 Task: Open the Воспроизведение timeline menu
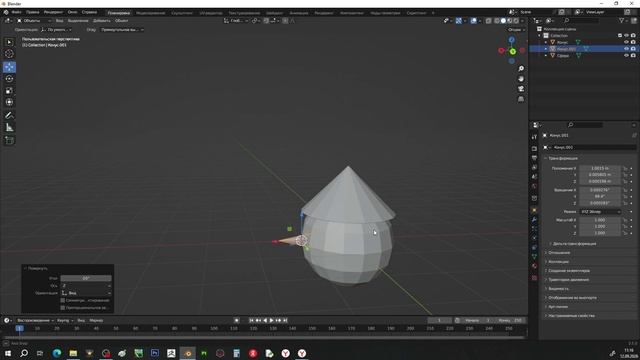point(35,320)
